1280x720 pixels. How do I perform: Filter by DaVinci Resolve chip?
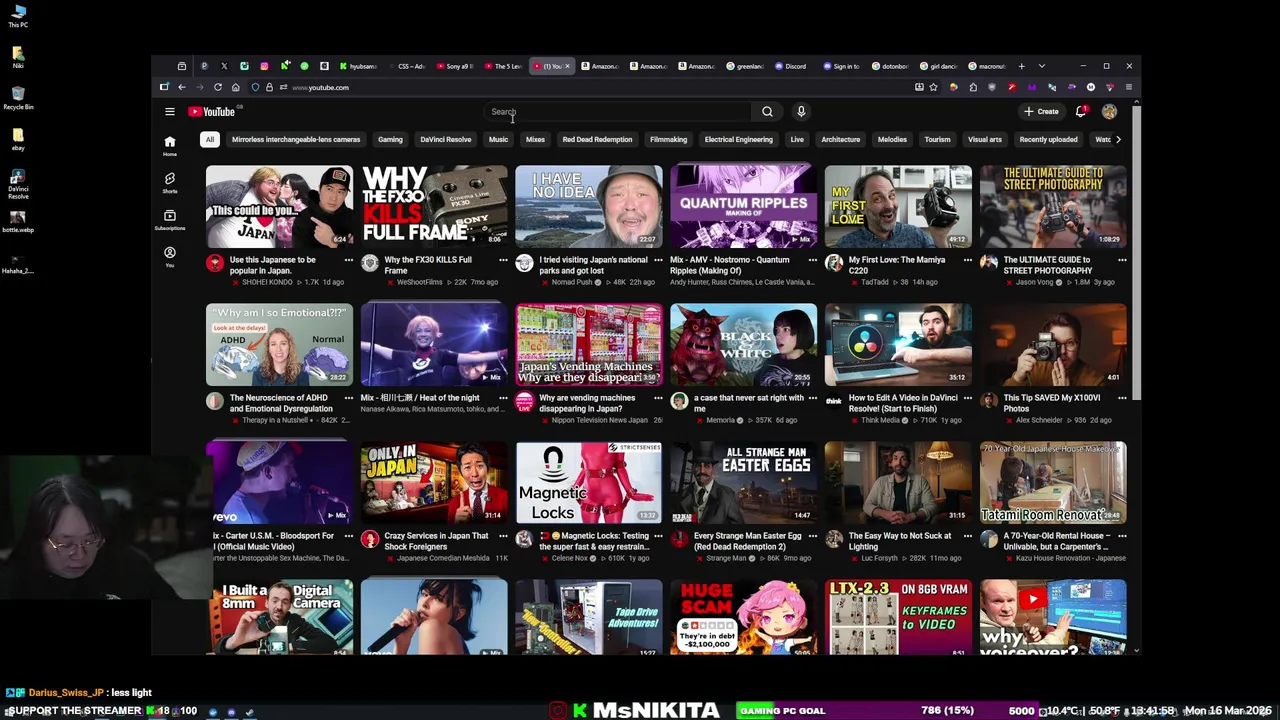click(445, 140)
